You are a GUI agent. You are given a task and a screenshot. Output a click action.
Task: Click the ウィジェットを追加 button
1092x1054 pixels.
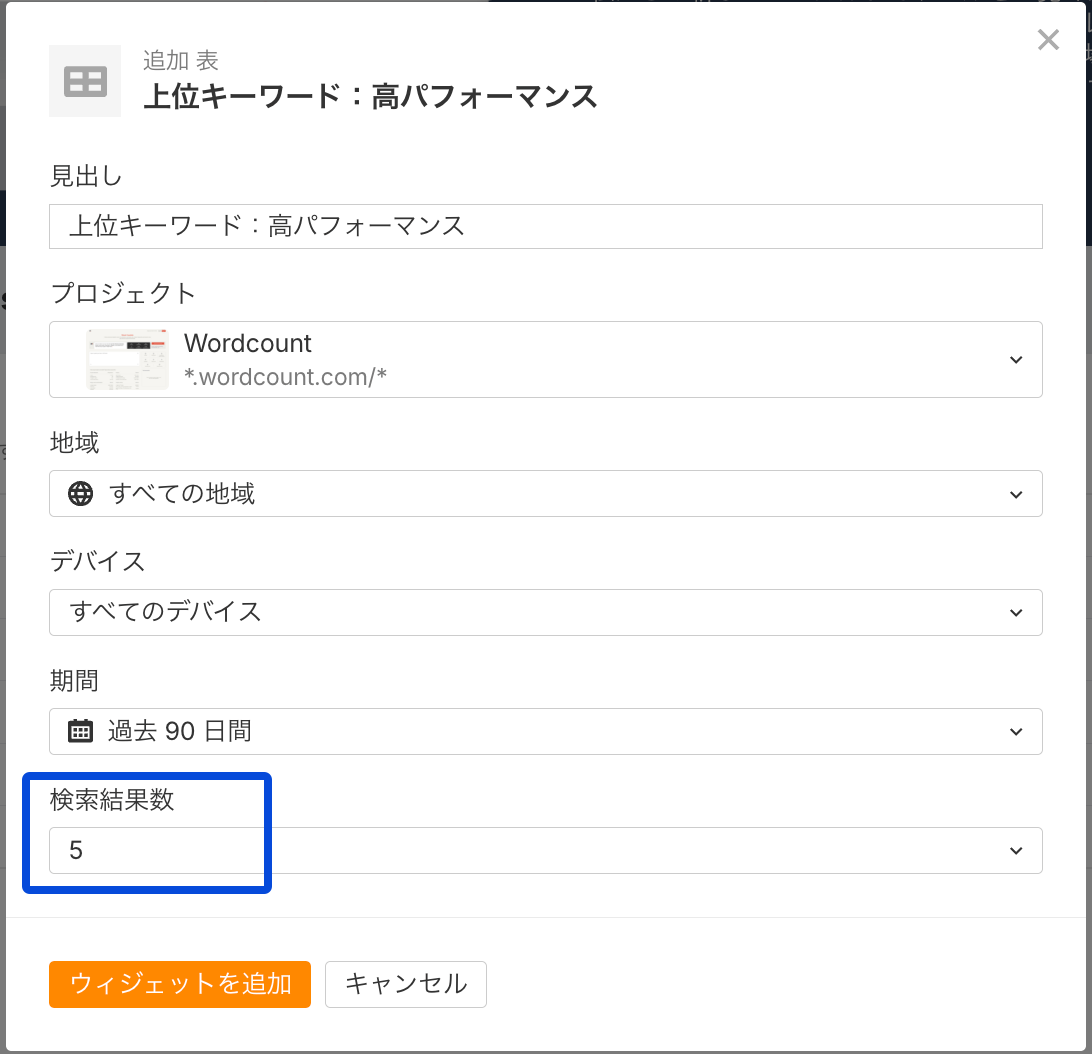[x=180, y=983]
